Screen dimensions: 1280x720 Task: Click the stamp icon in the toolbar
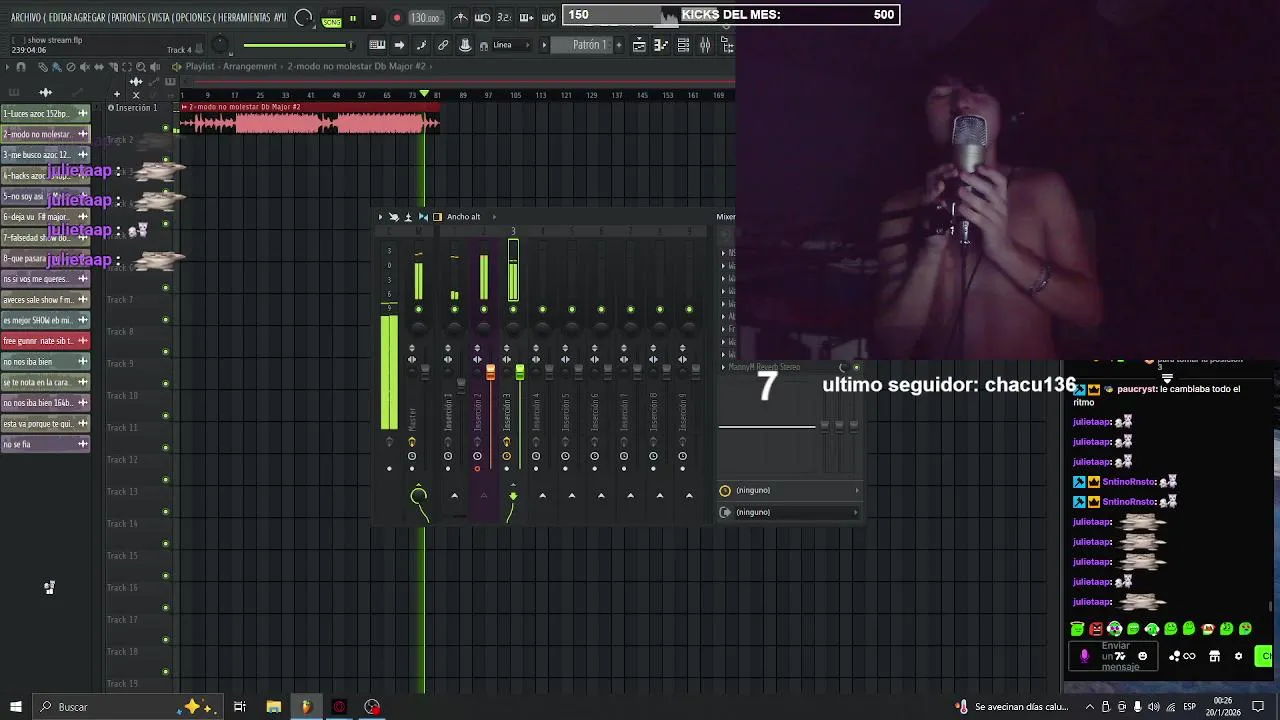[465, 45]
